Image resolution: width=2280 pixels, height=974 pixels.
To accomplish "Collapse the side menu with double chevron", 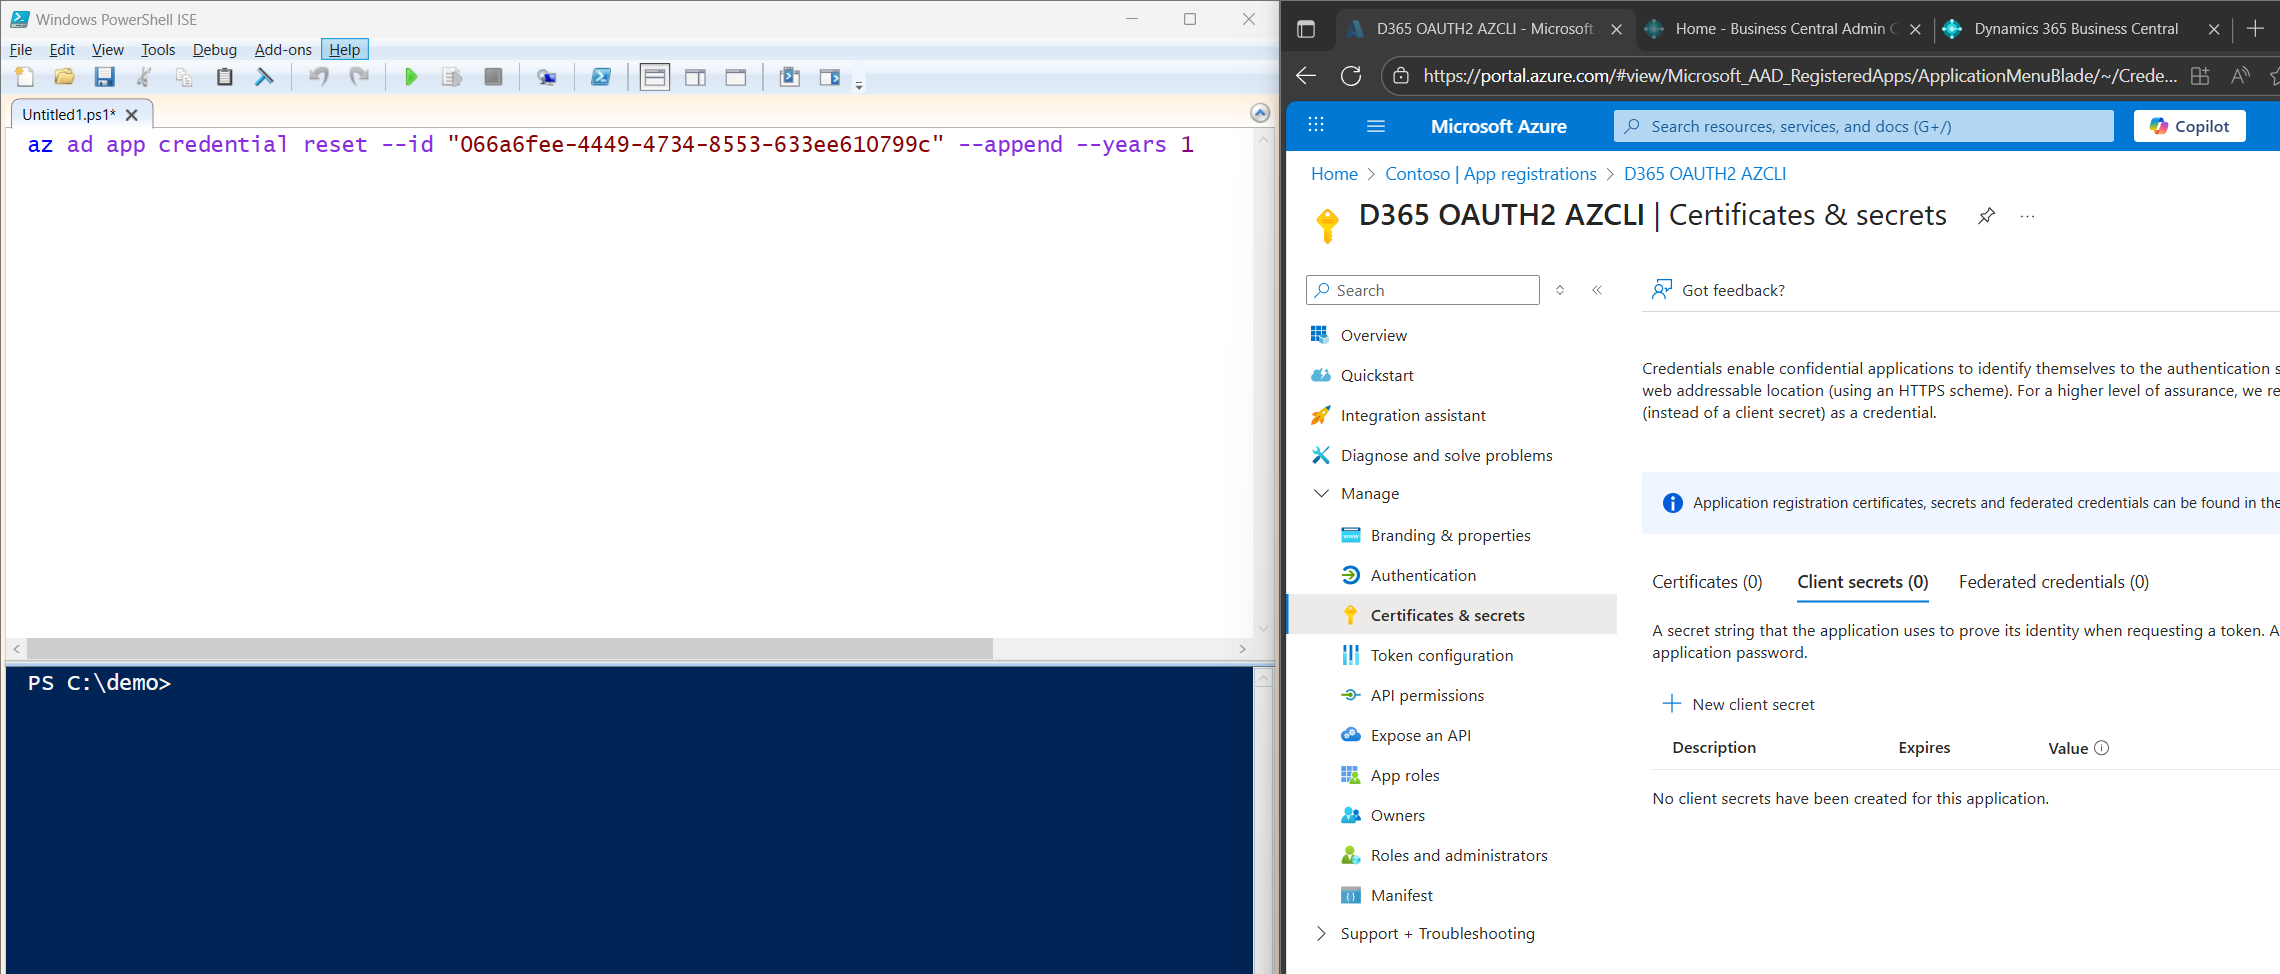I will click(1597, 290).
